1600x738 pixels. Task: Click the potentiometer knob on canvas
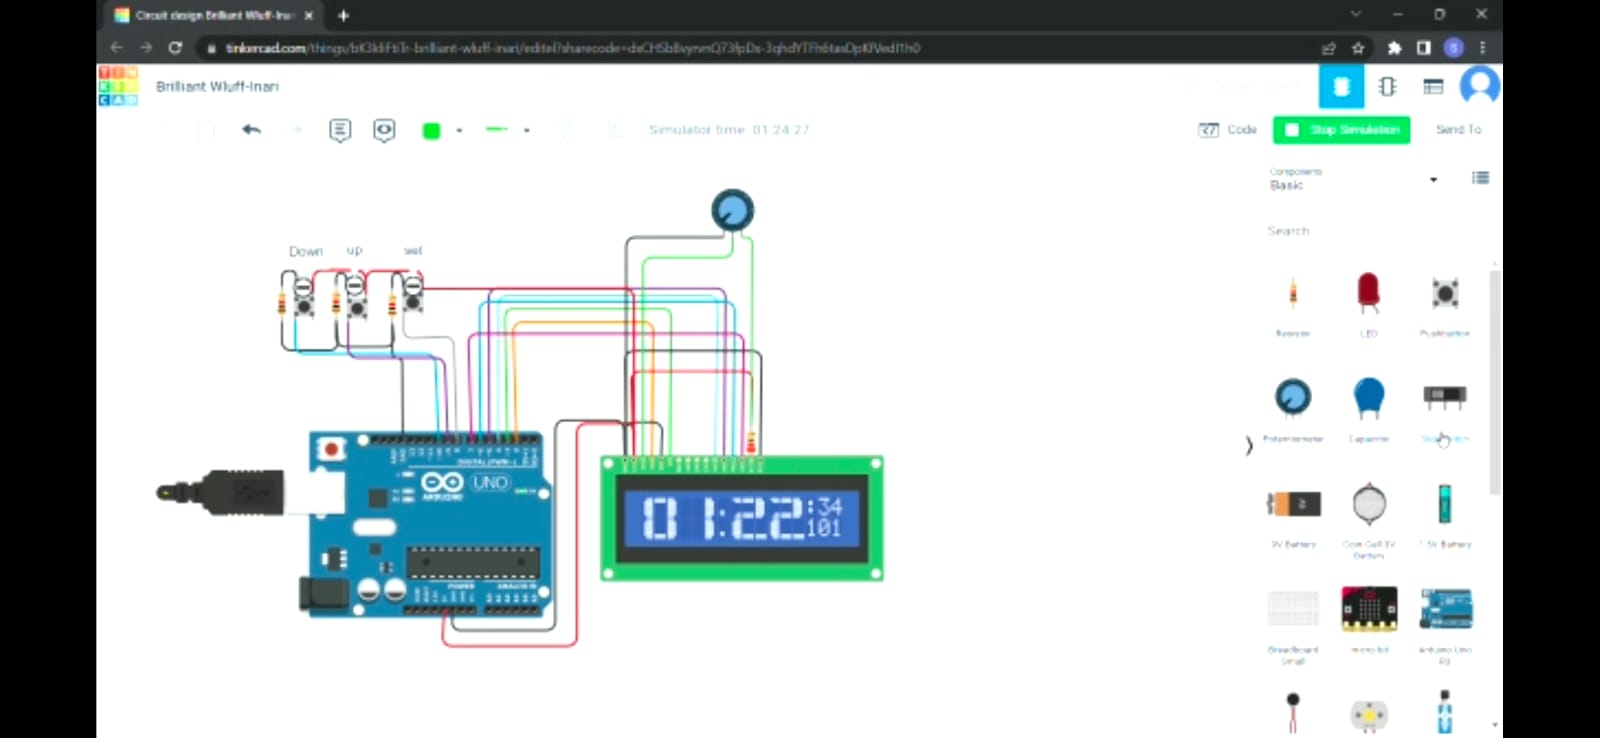click(733, 210)
